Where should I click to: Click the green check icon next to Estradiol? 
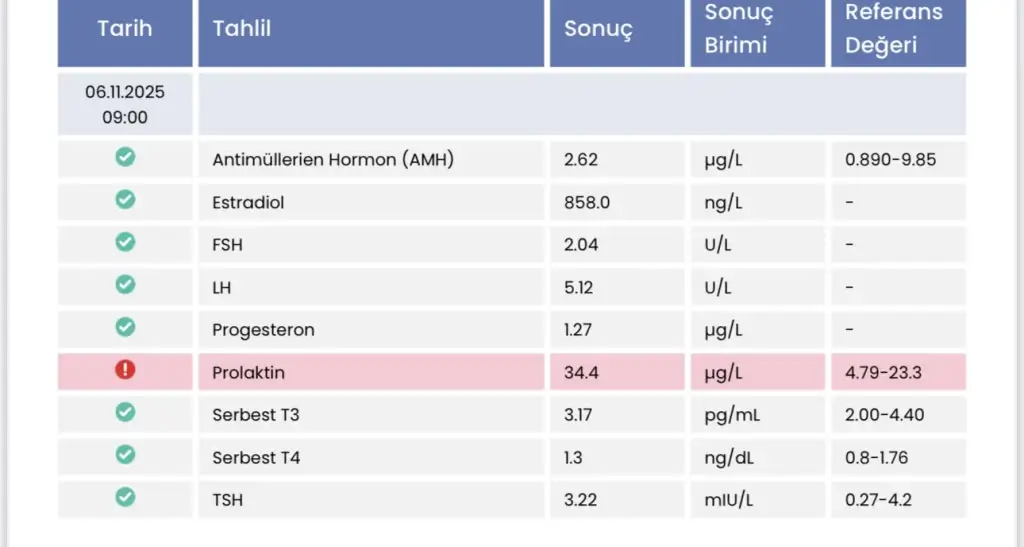(x=125, y=200)
